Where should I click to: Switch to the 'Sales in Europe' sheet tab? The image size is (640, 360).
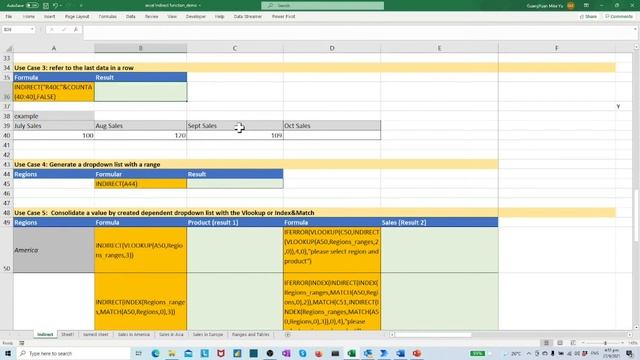(208, 335)
